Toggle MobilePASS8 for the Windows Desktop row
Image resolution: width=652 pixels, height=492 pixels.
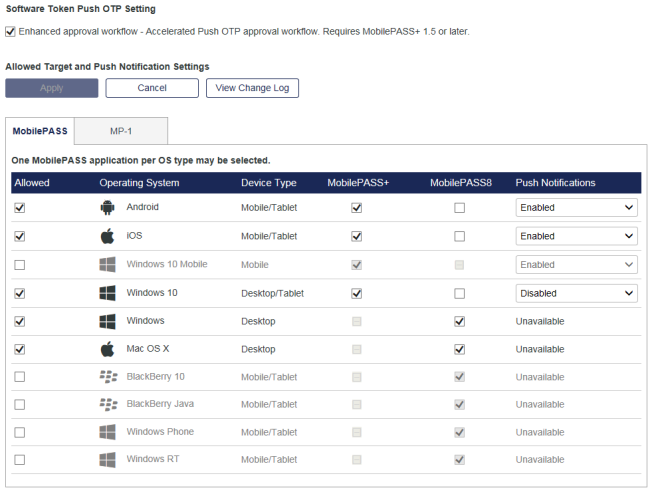(459, 321)
